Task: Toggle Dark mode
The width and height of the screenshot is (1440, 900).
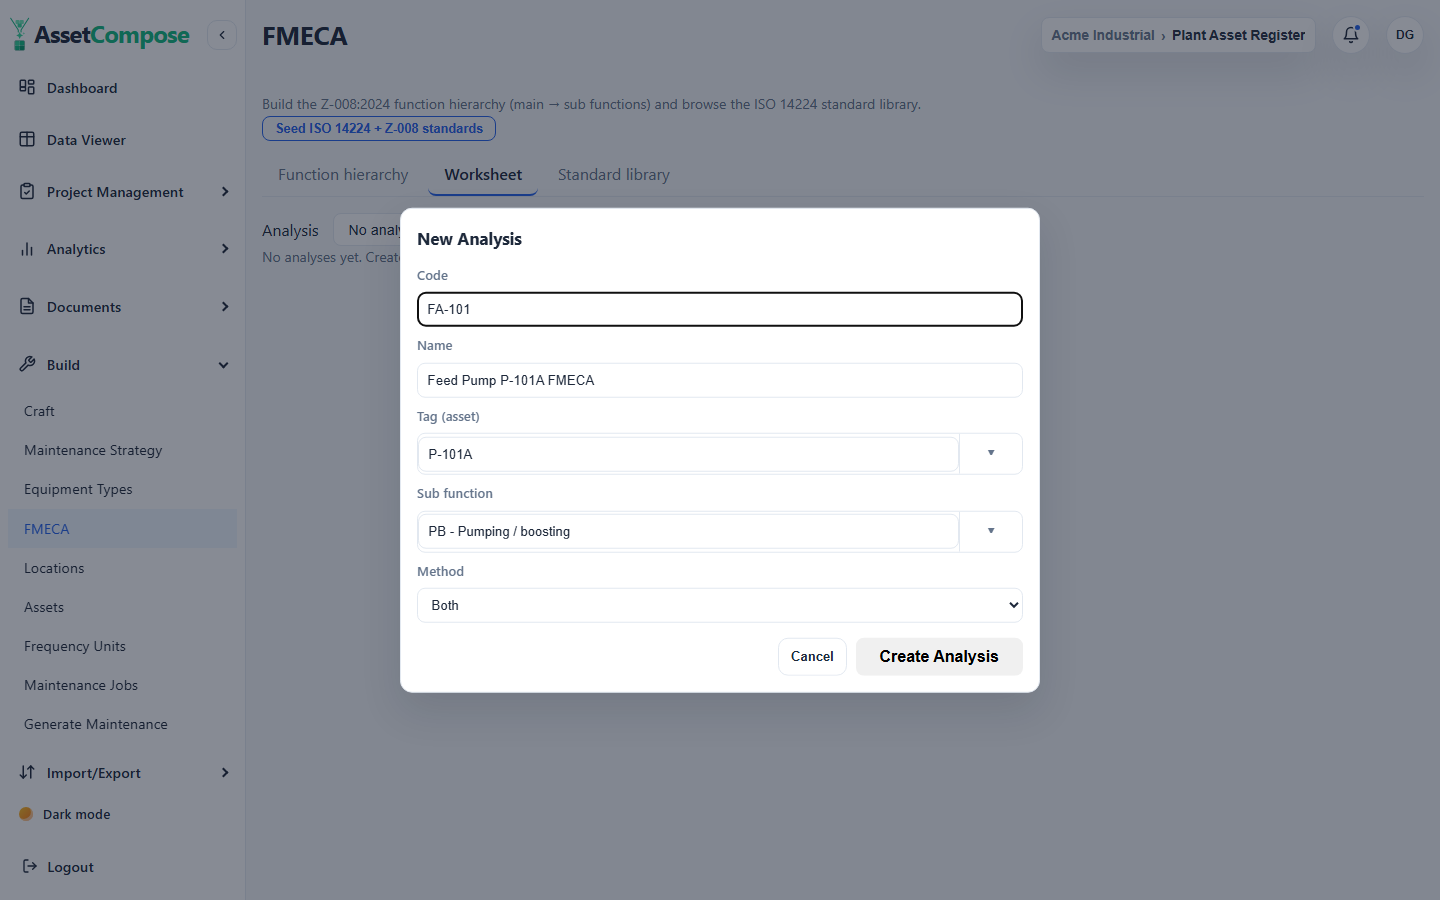Action: point(65,814)
